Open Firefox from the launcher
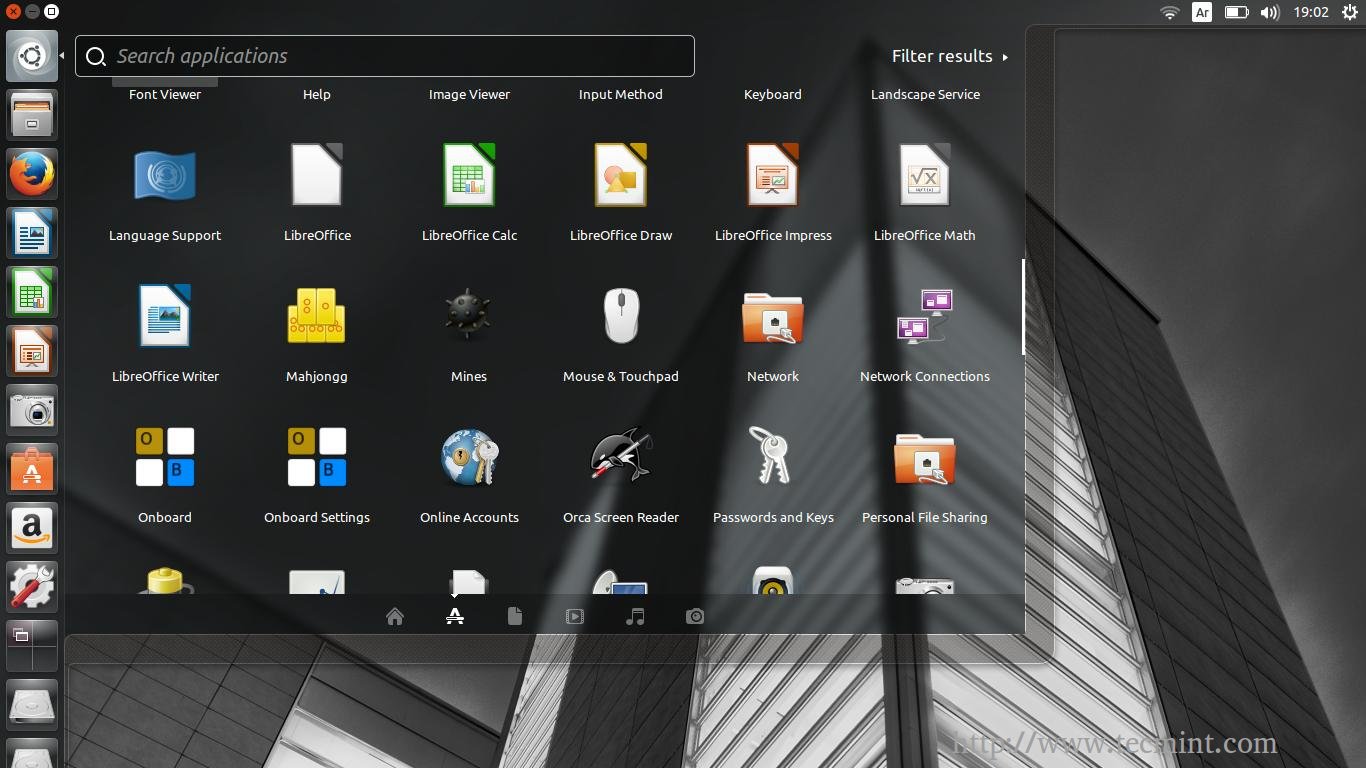The height and width of the screenshot is (768, 1366). [32, 175]
